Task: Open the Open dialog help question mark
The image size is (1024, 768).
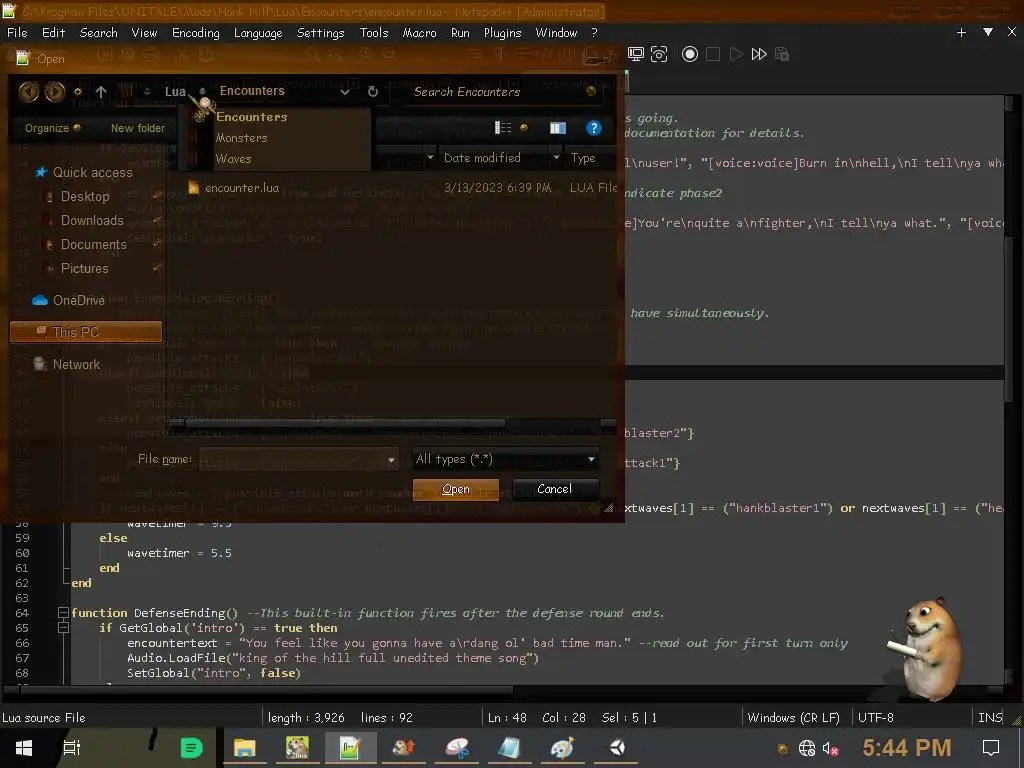Action: (593, 128)
